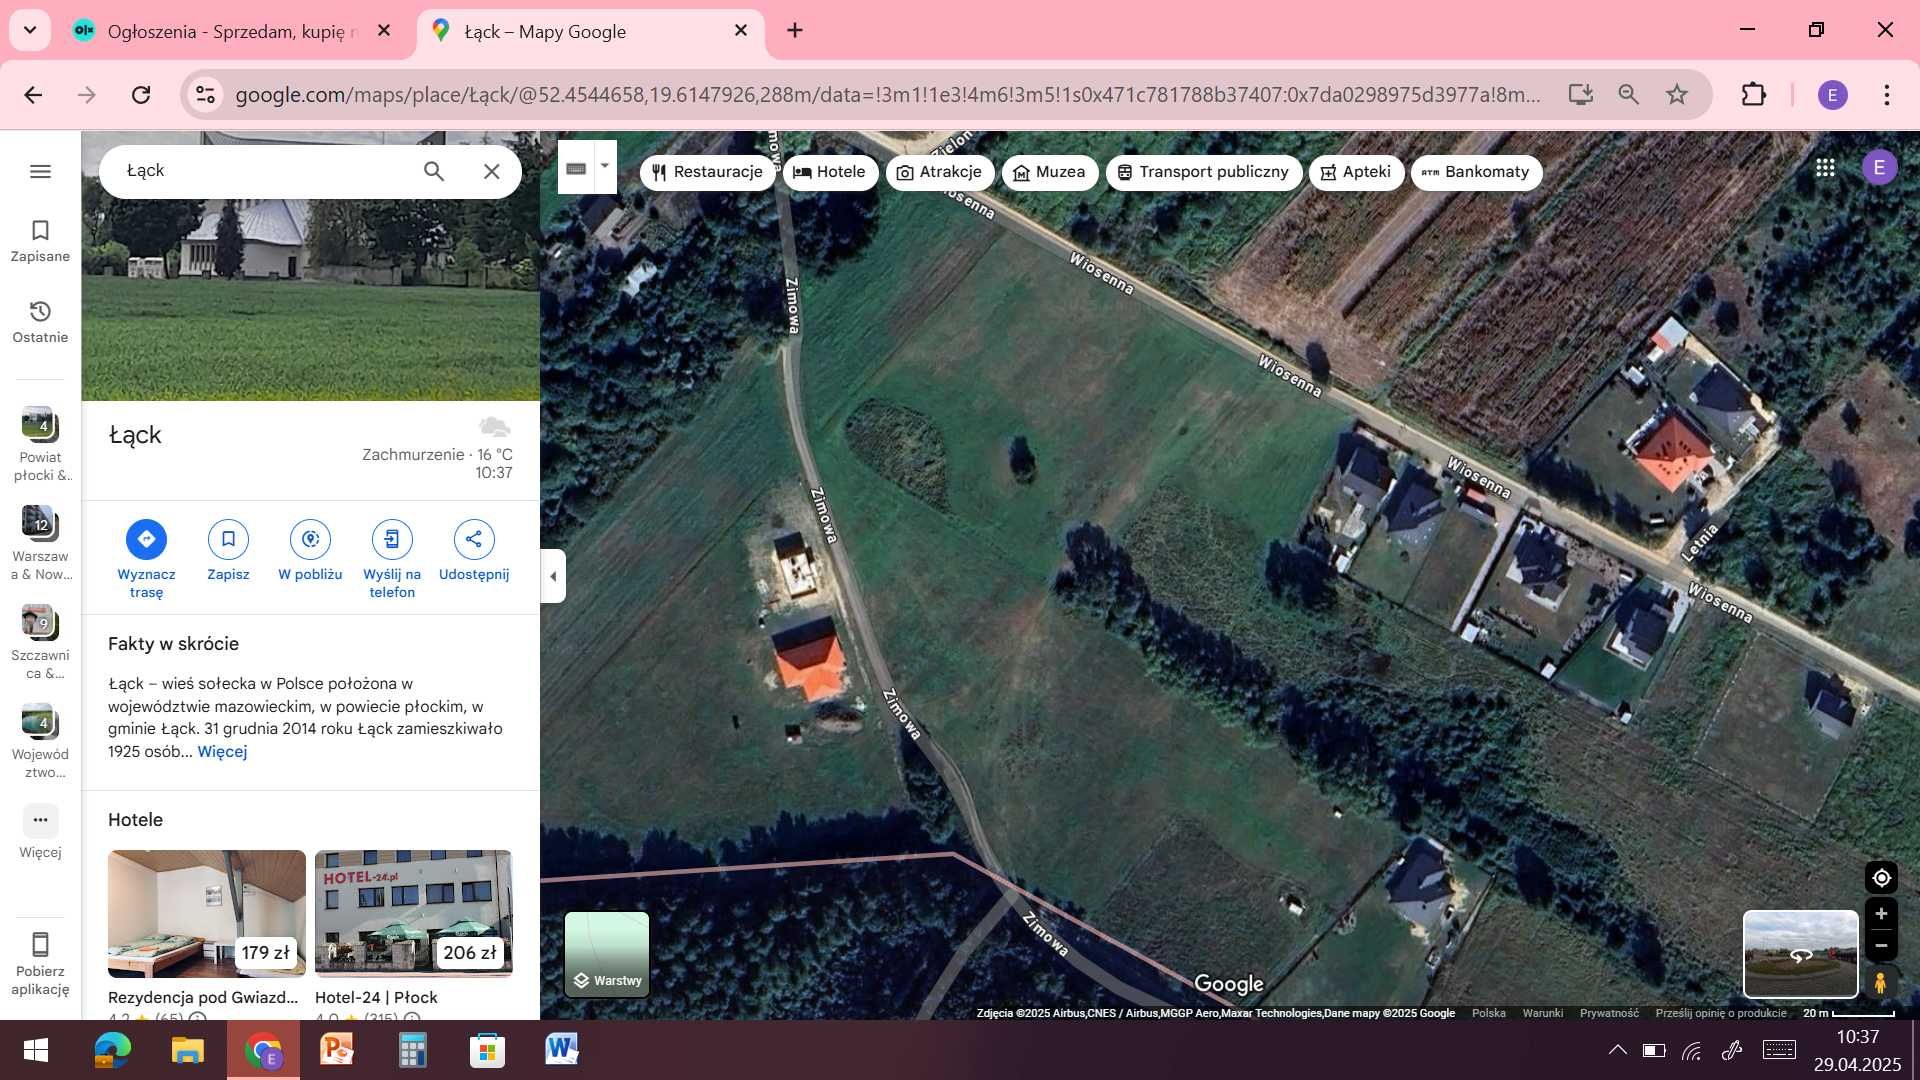Open the Google Maps hamburger menu

pyautogui.click(x=40, y=171)
